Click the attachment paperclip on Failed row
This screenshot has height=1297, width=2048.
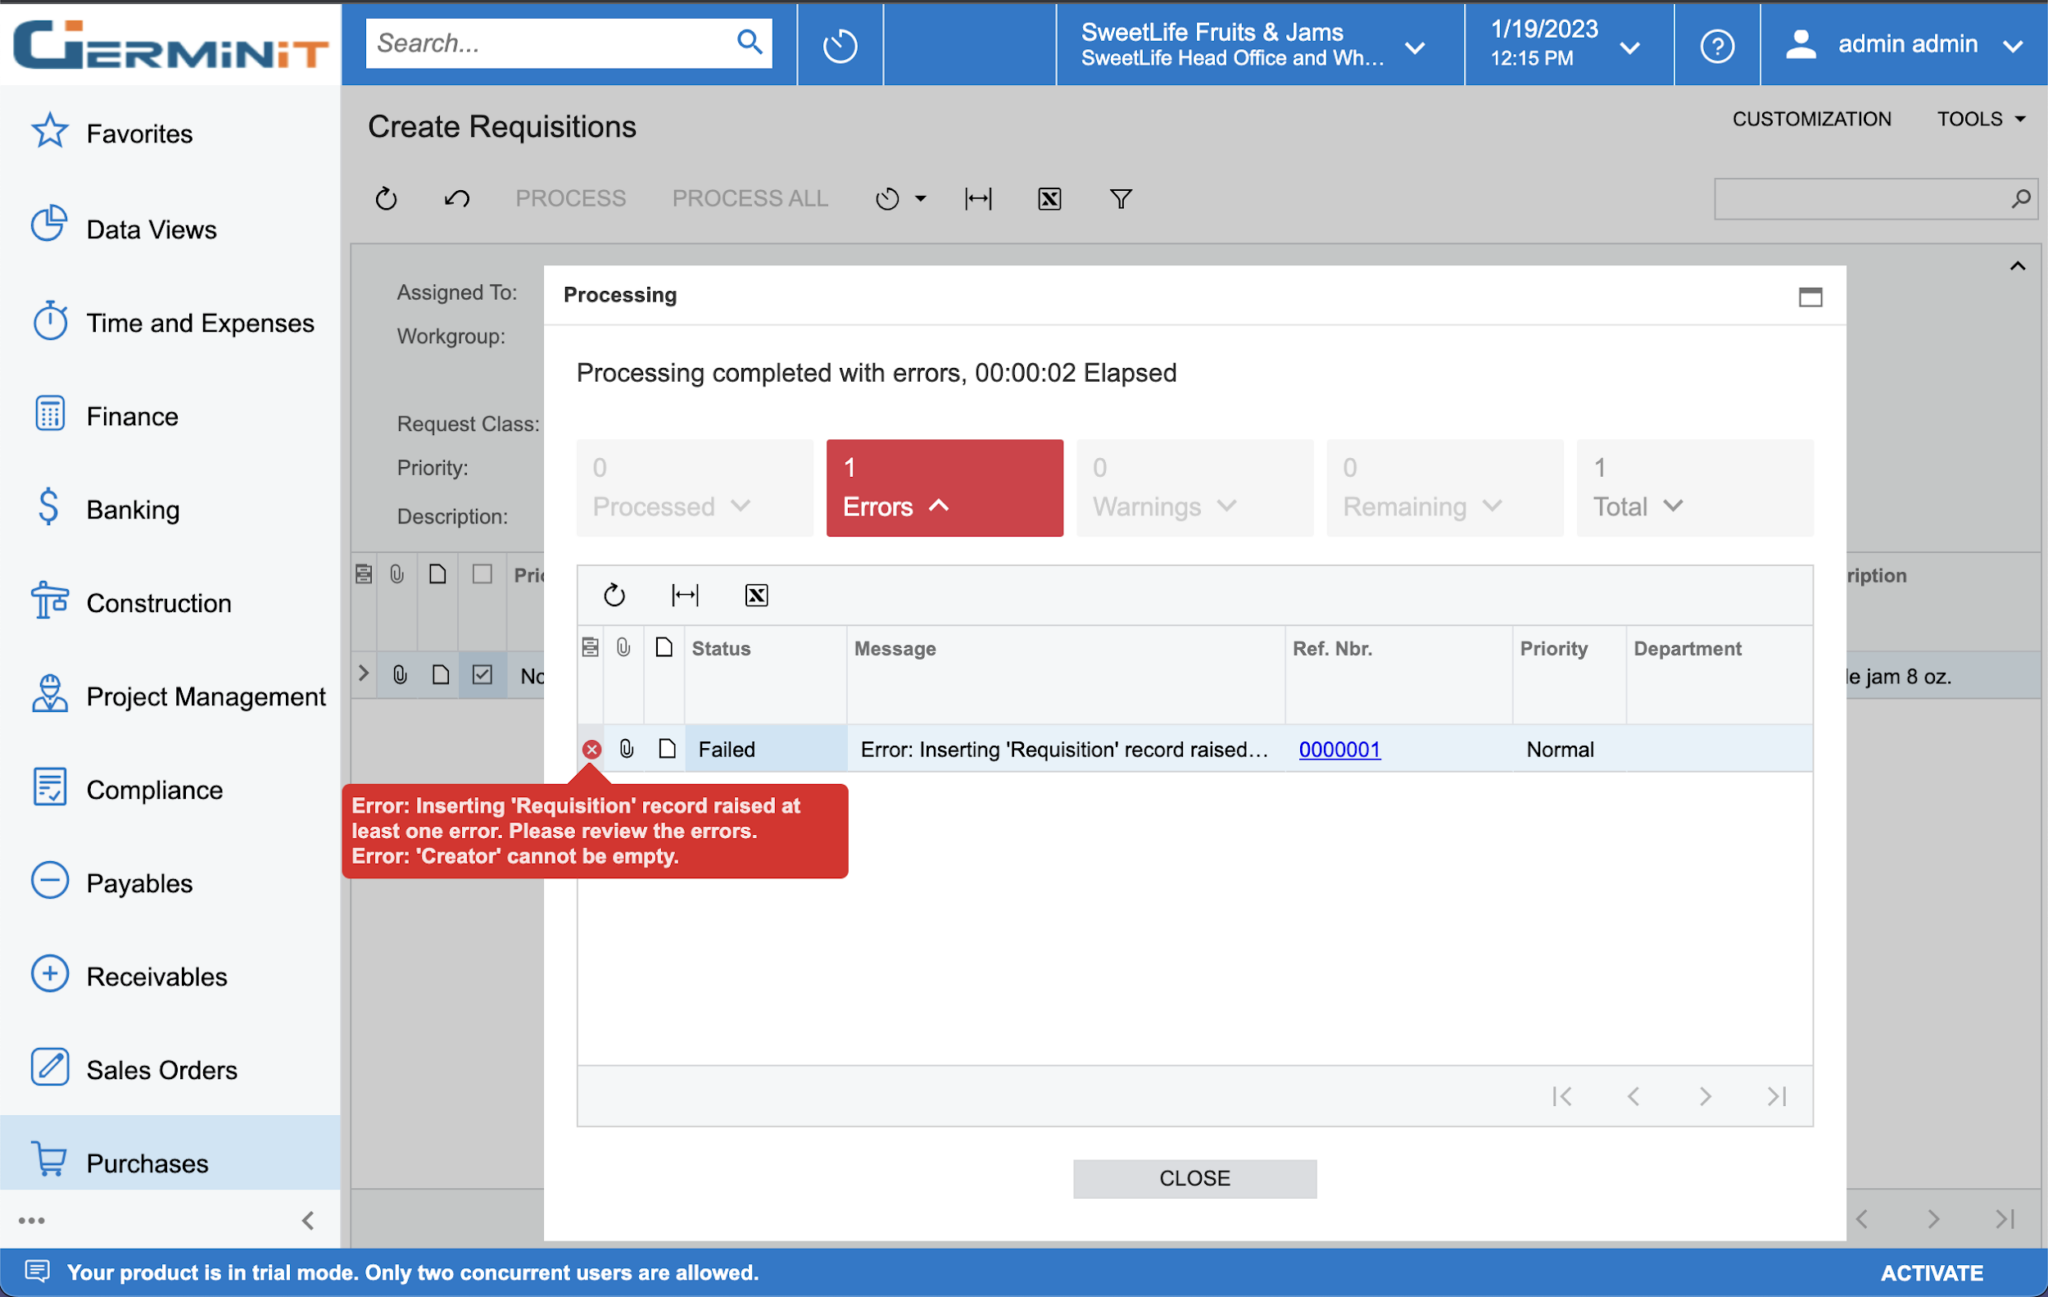[x=626, y=749]
